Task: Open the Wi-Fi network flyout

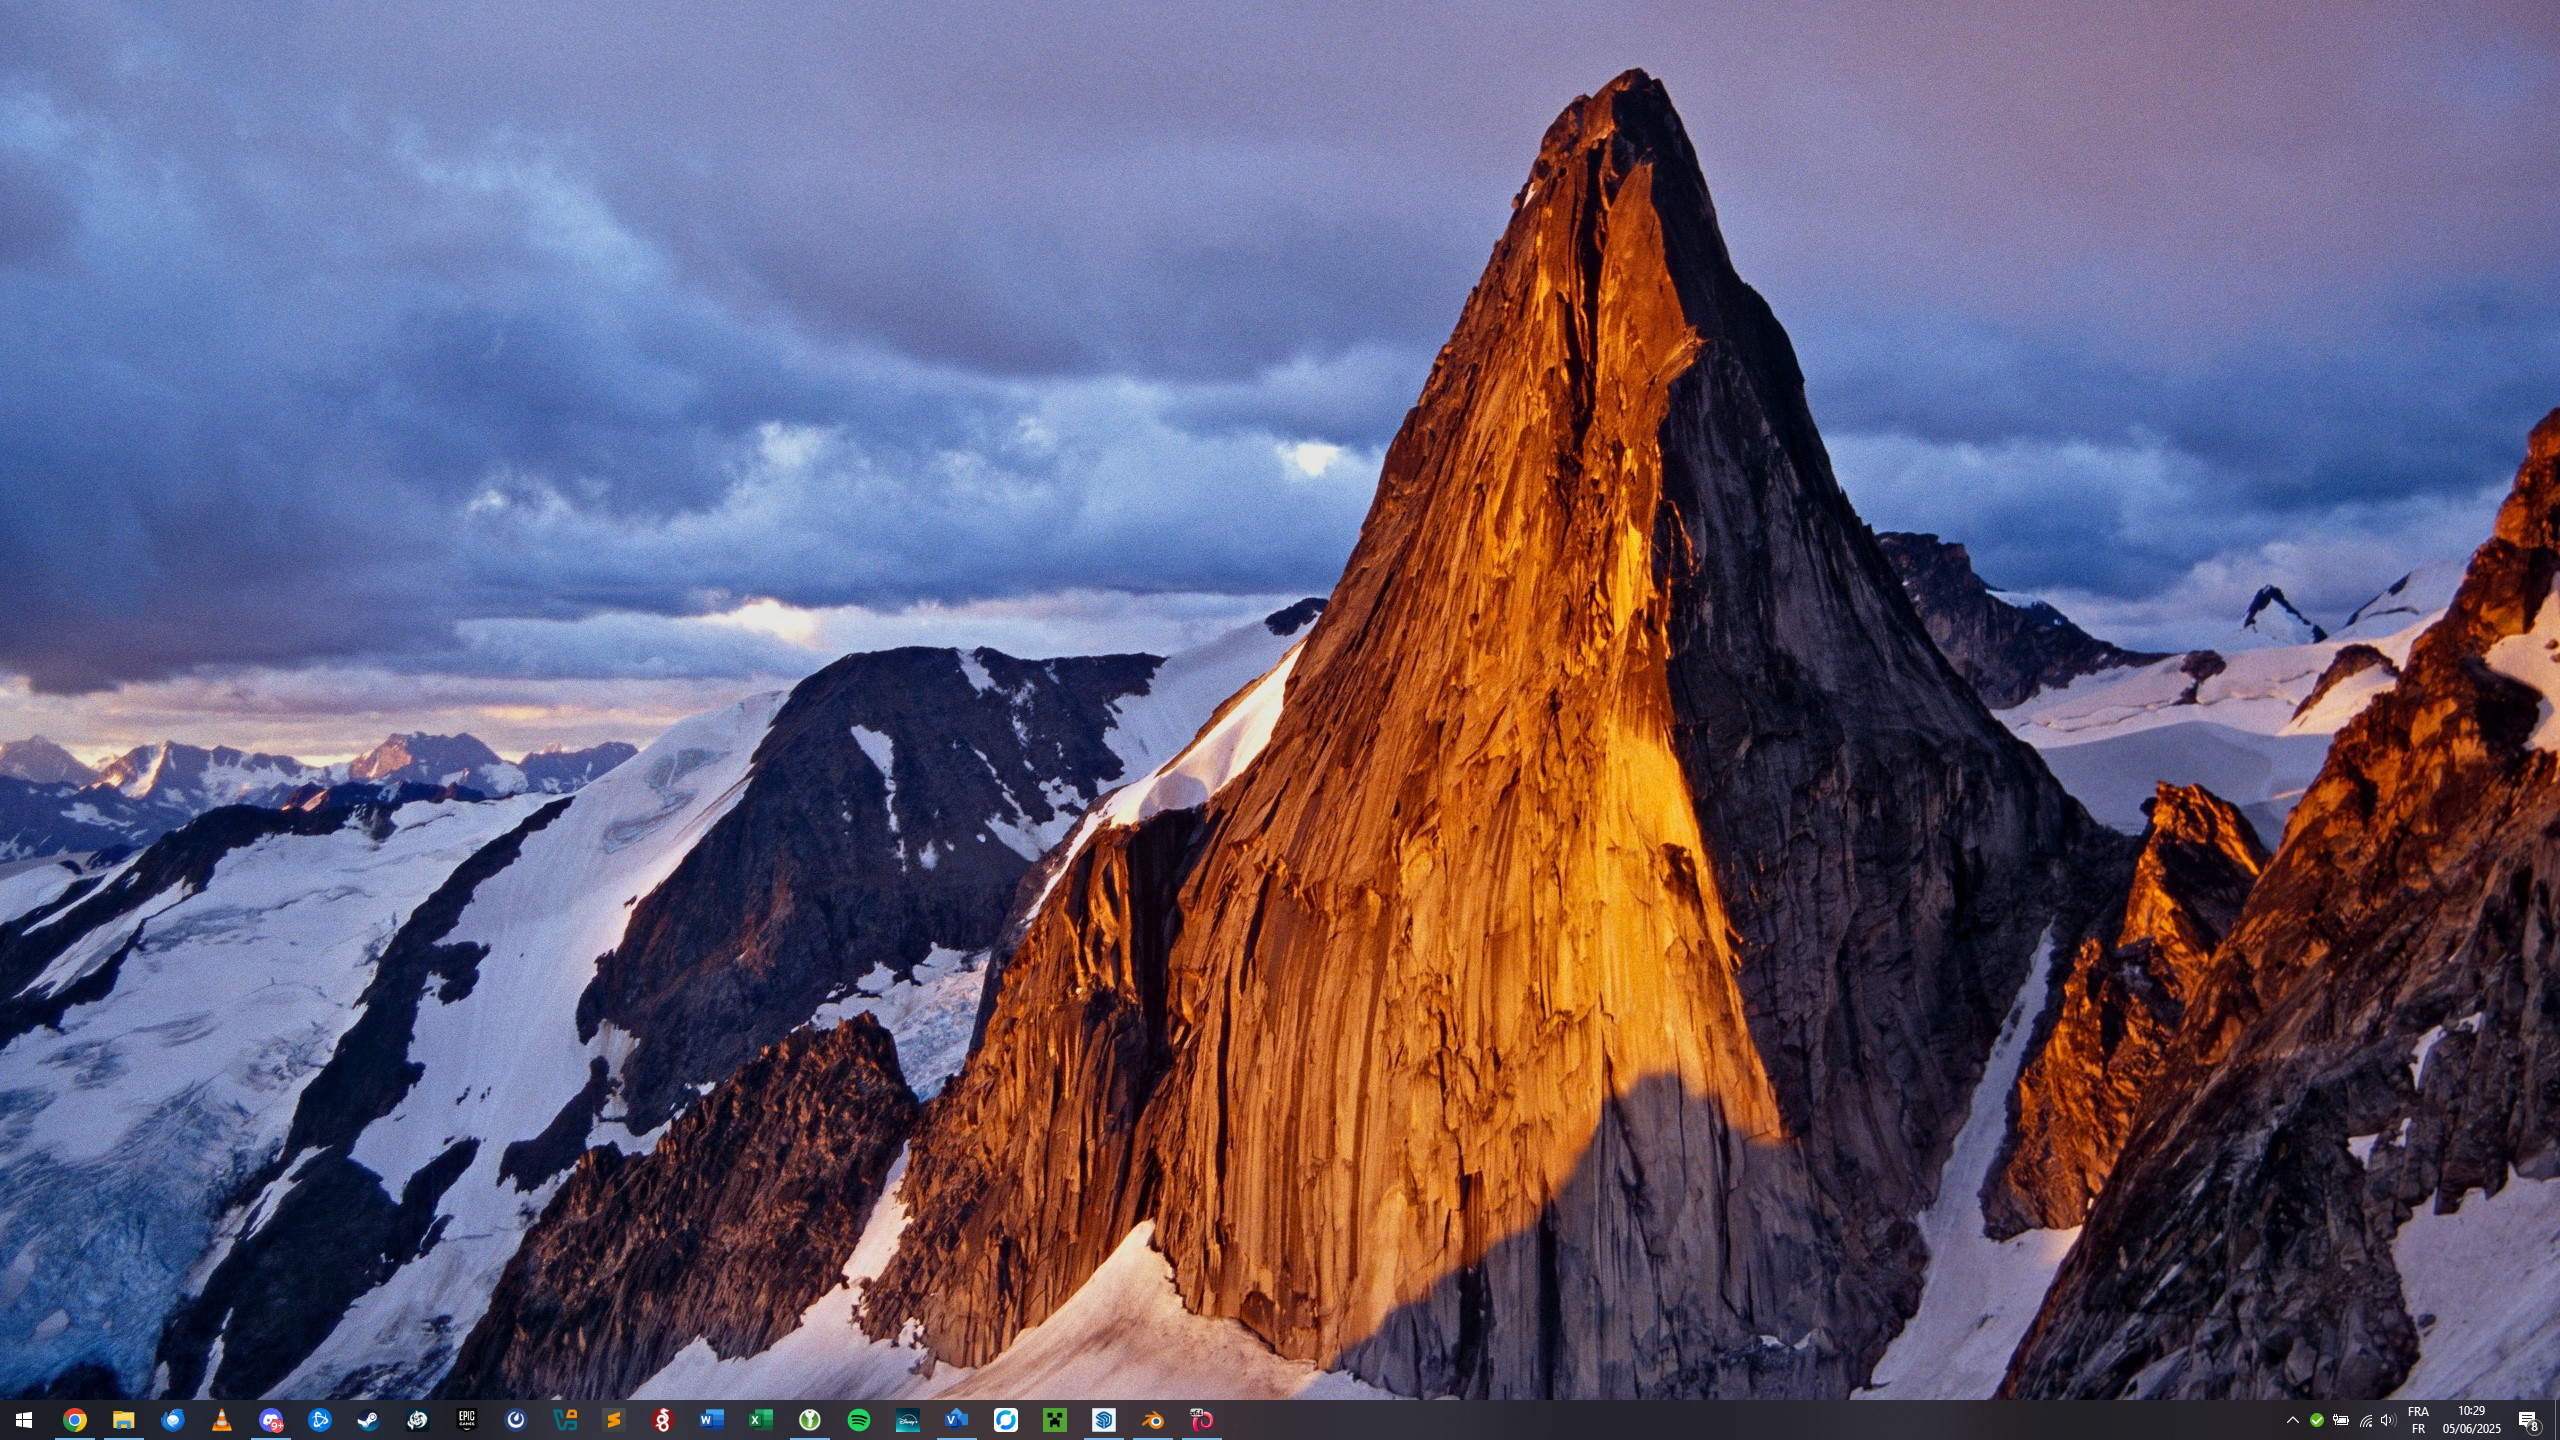Action: click(x=2365, y=1420)
